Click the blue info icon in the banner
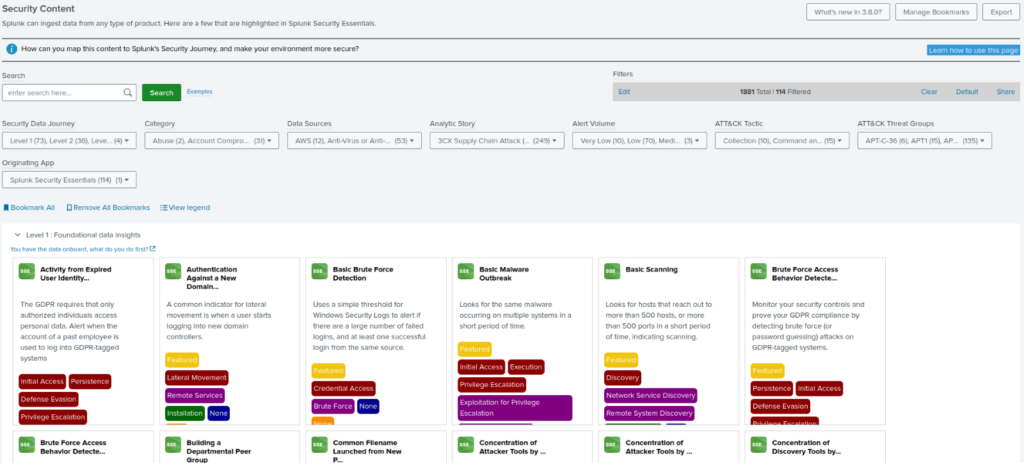The image size is (1024, 463). click(12, 49)
